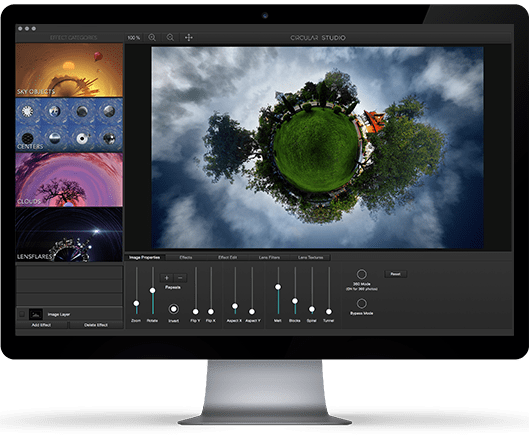Close the window with the first title dot
529x439 pixels.
pos(20,29)
